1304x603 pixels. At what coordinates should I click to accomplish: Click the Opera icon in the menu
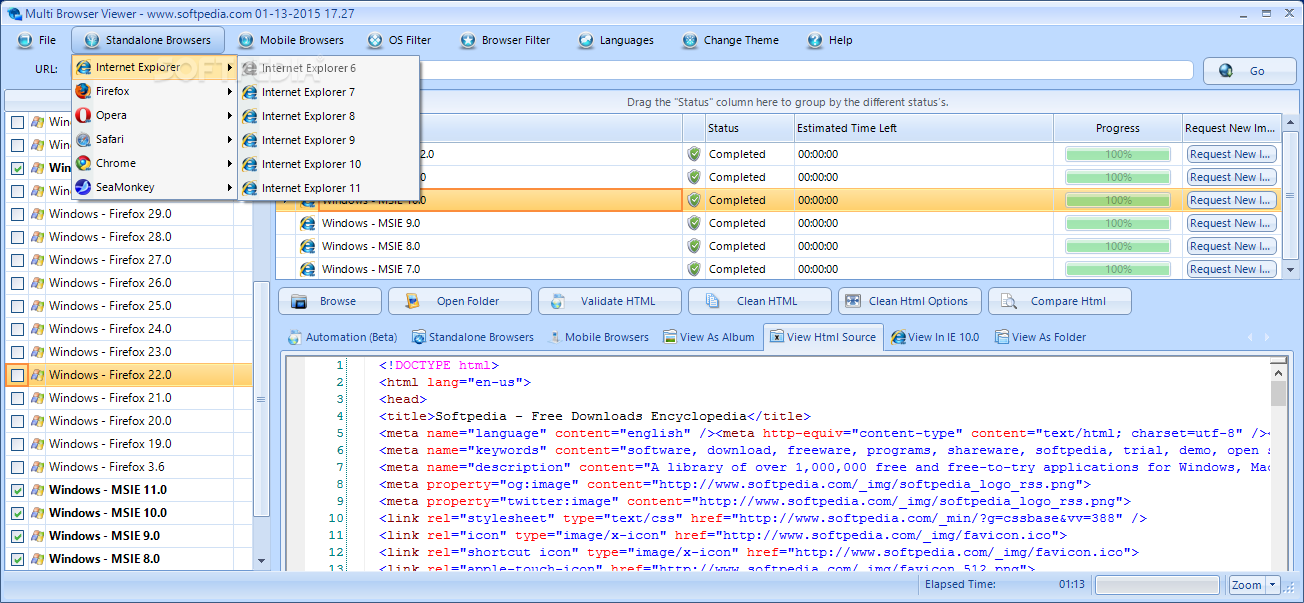pos(83,115)
